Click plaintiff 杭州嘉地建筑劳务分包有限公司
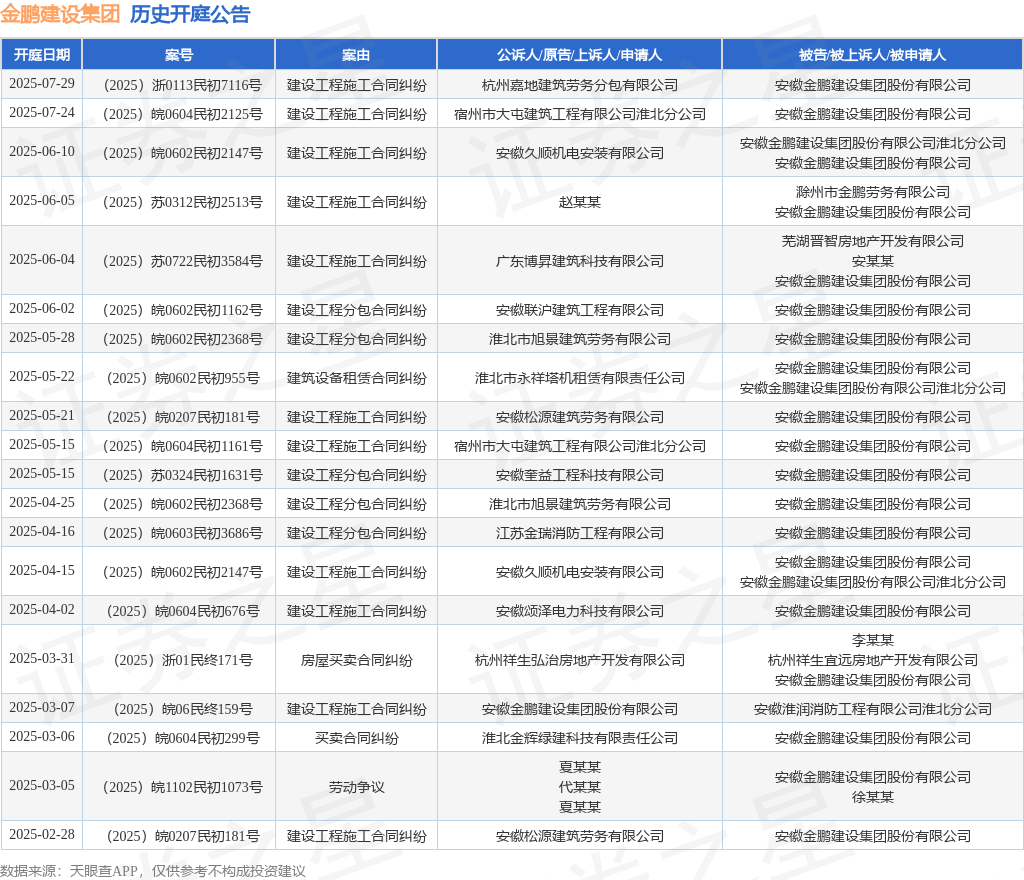The image size is (1024, 880). point(579,85)
